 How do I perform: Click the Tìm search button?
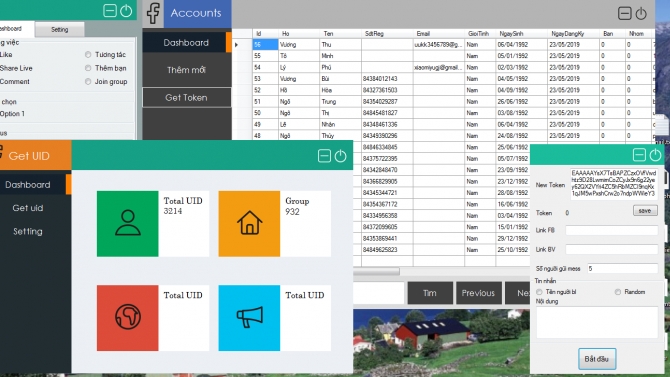[430, 293]
